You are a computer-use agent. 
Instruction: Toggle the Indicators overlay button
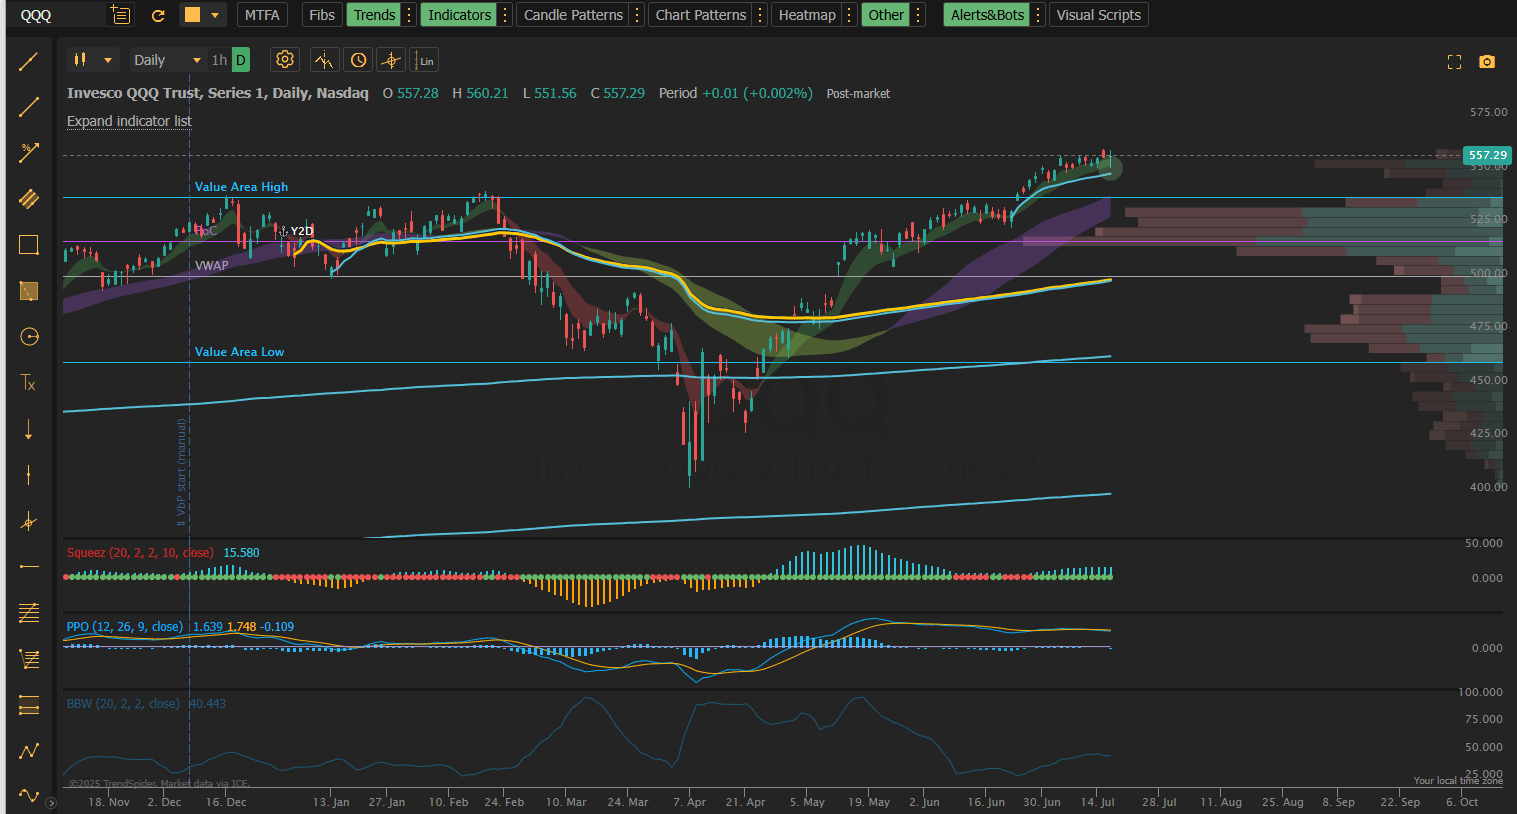coord(460,15)
